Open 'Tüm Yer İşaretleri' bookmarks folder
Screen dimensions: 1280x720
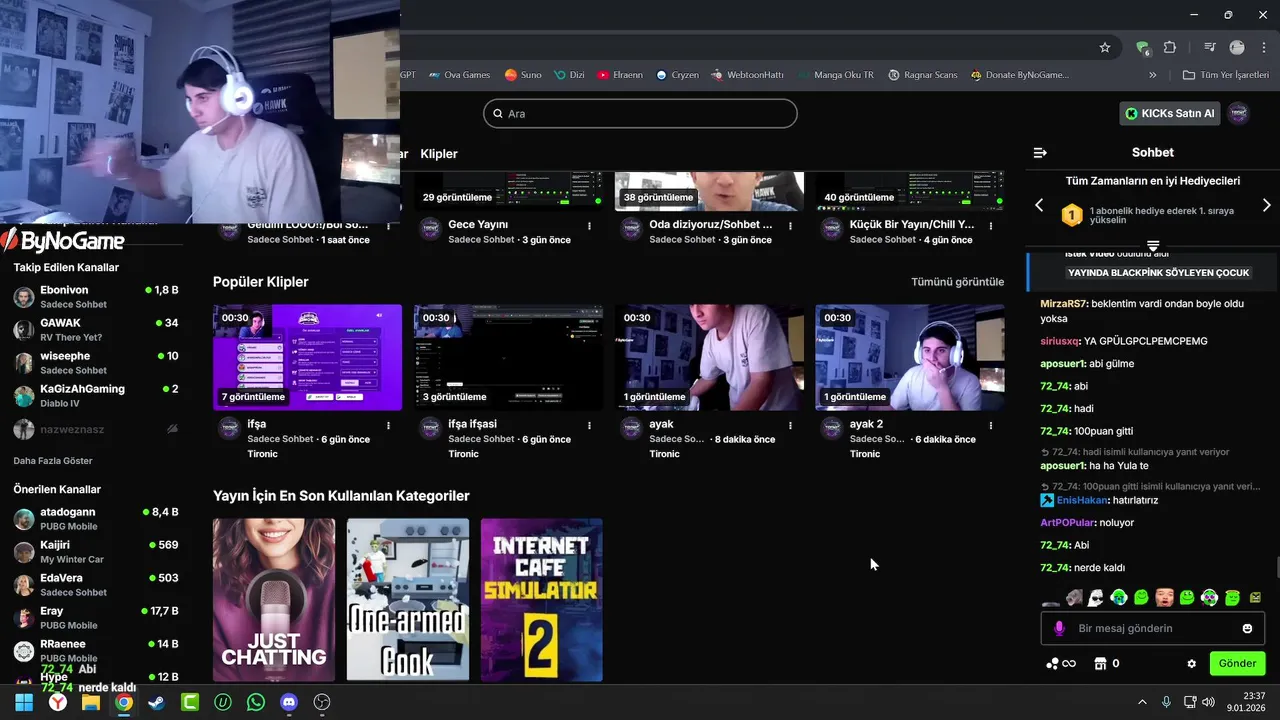tap(1225, 75)
